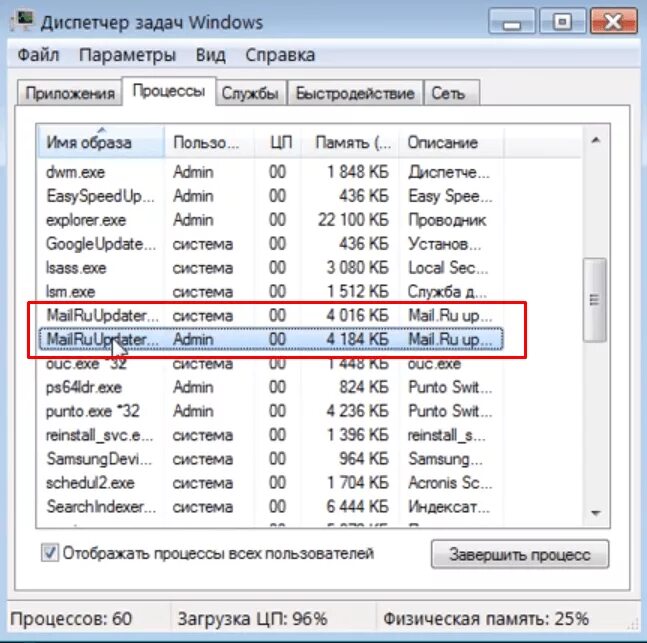The image size is (647, 643).
Task: Open the Вид menu
Action: click(x=210, y=55)
